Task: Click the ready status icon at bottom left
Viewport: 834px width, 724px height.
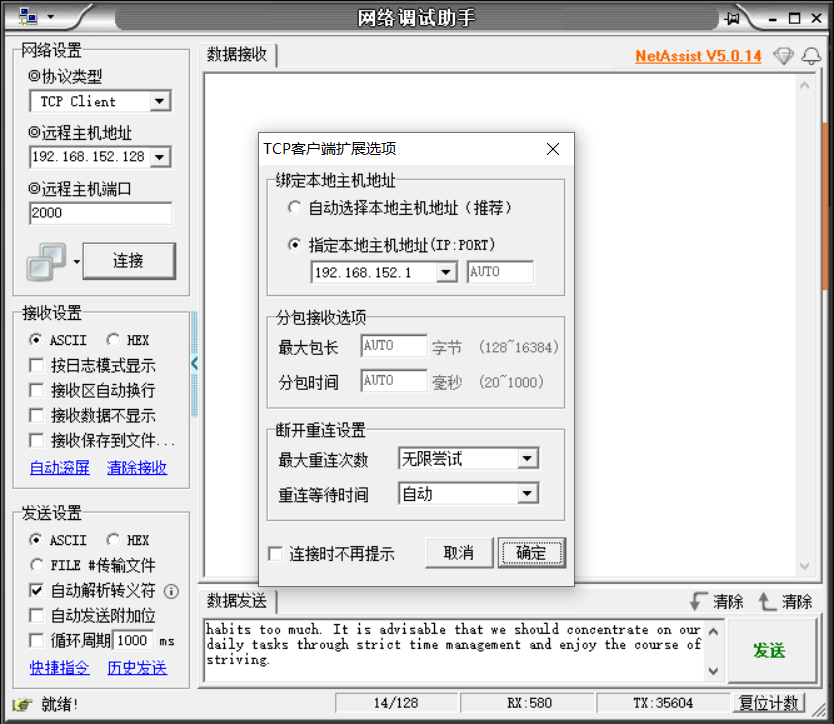Action: click(22, 704)
